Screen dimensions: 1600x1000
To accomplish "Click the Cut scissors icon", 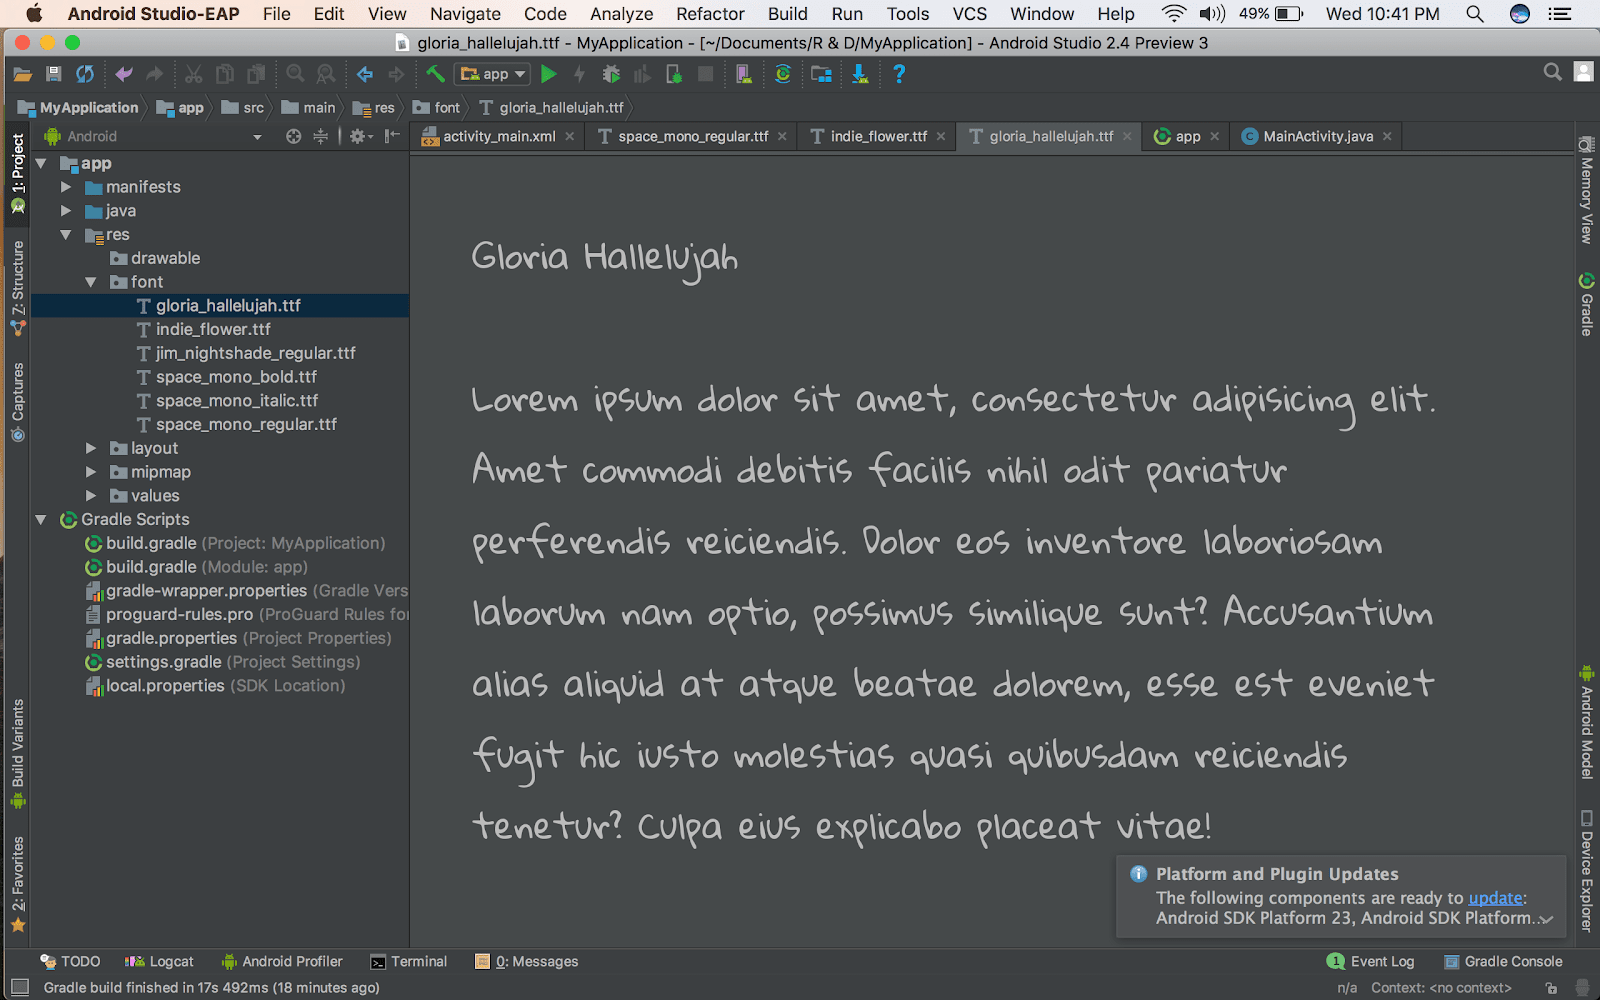I will (x=194, y=74).
